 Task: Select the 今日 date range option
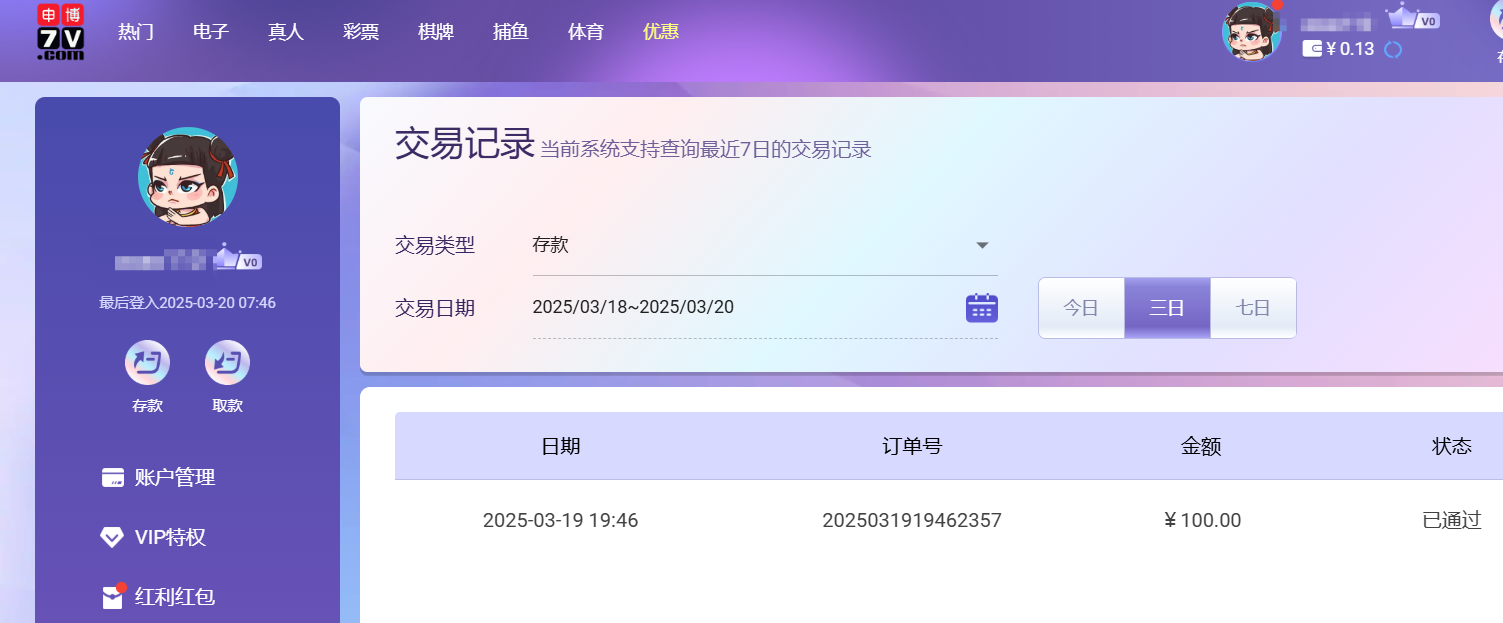point(1081,308)
